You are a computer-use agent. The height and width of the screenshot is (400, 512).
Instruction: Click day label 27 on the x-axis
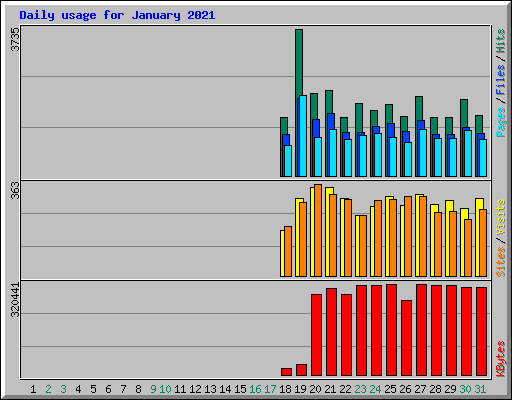pos(420,389)
